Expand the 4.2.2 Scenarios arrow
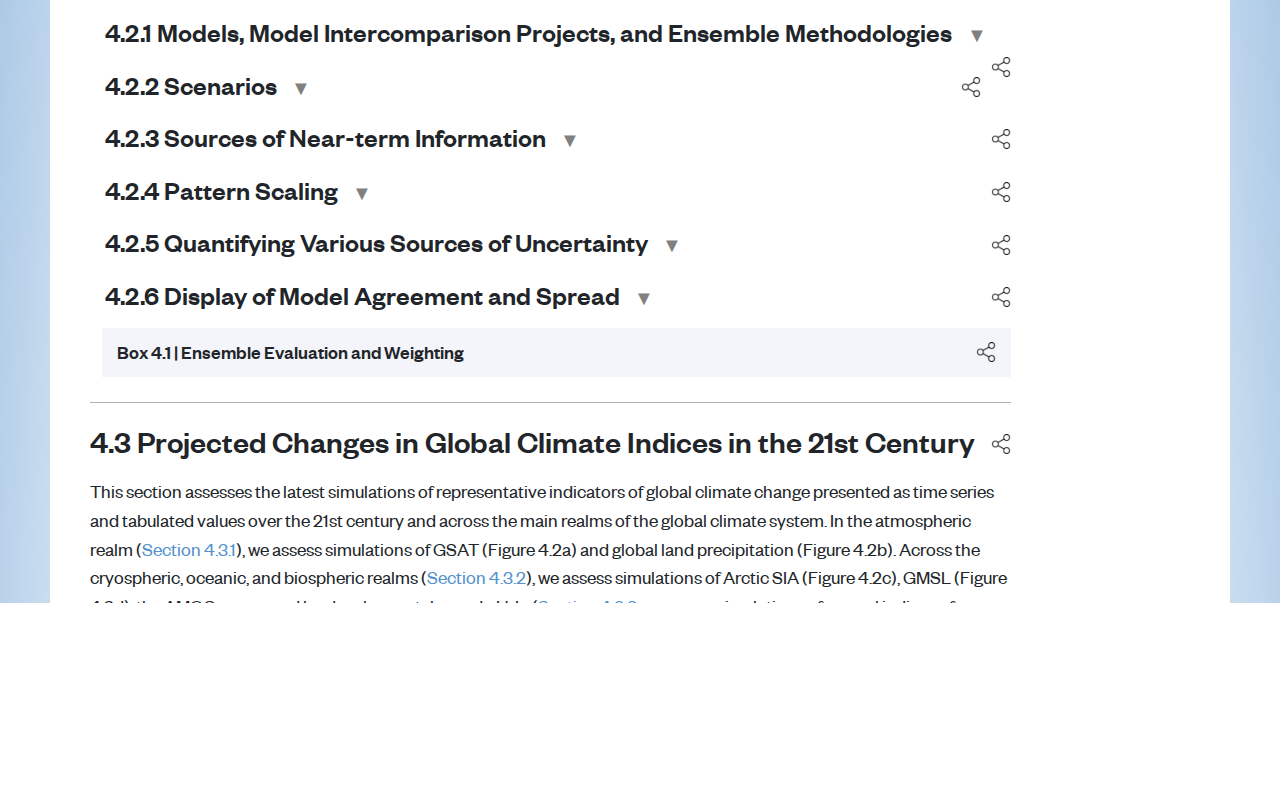Viewport: 1280px width, 800px height. [301, 89]
